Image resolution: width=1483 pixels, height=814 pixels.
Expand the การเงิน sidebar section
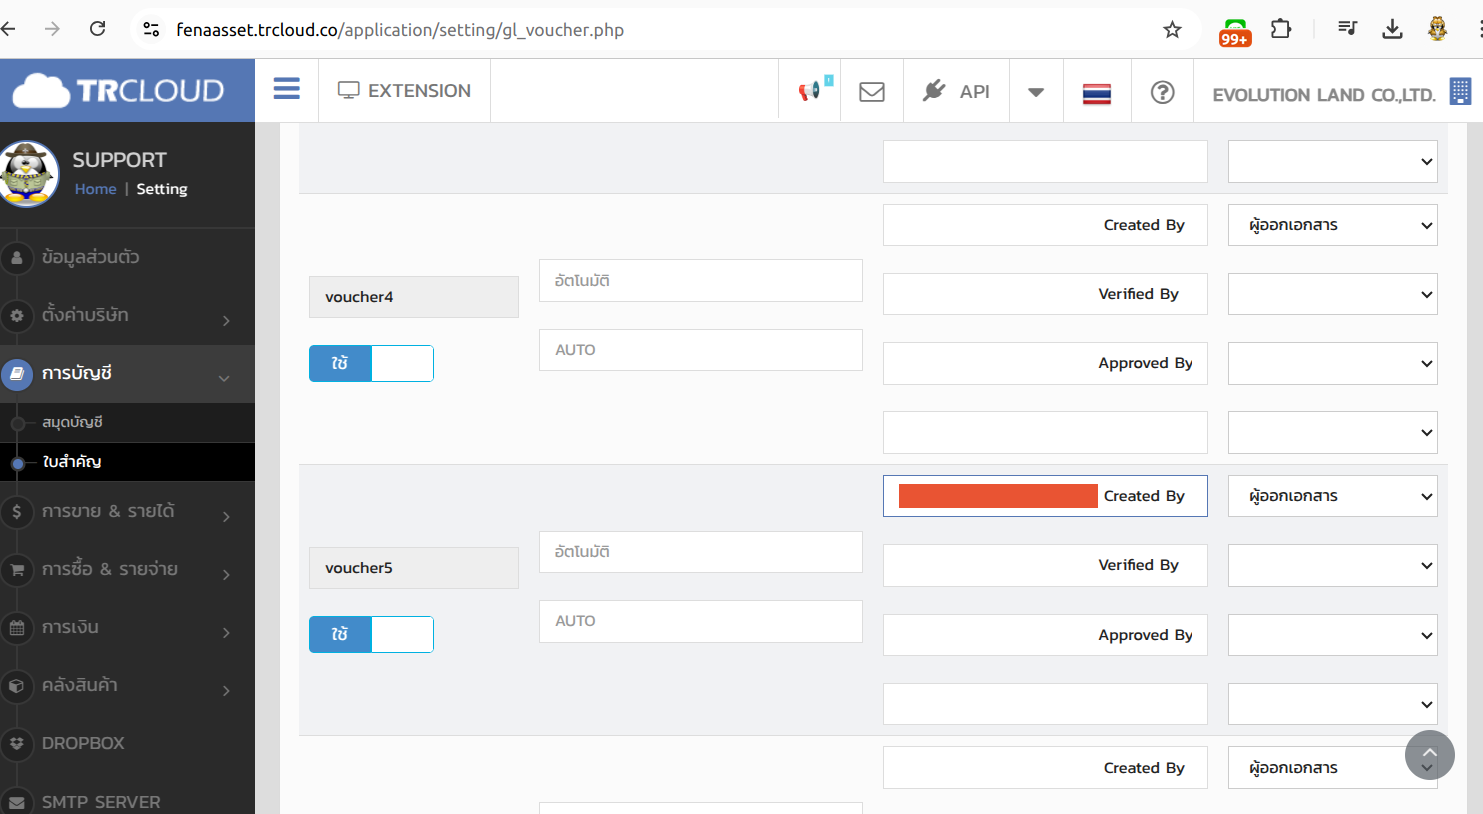tap(127, 628)
